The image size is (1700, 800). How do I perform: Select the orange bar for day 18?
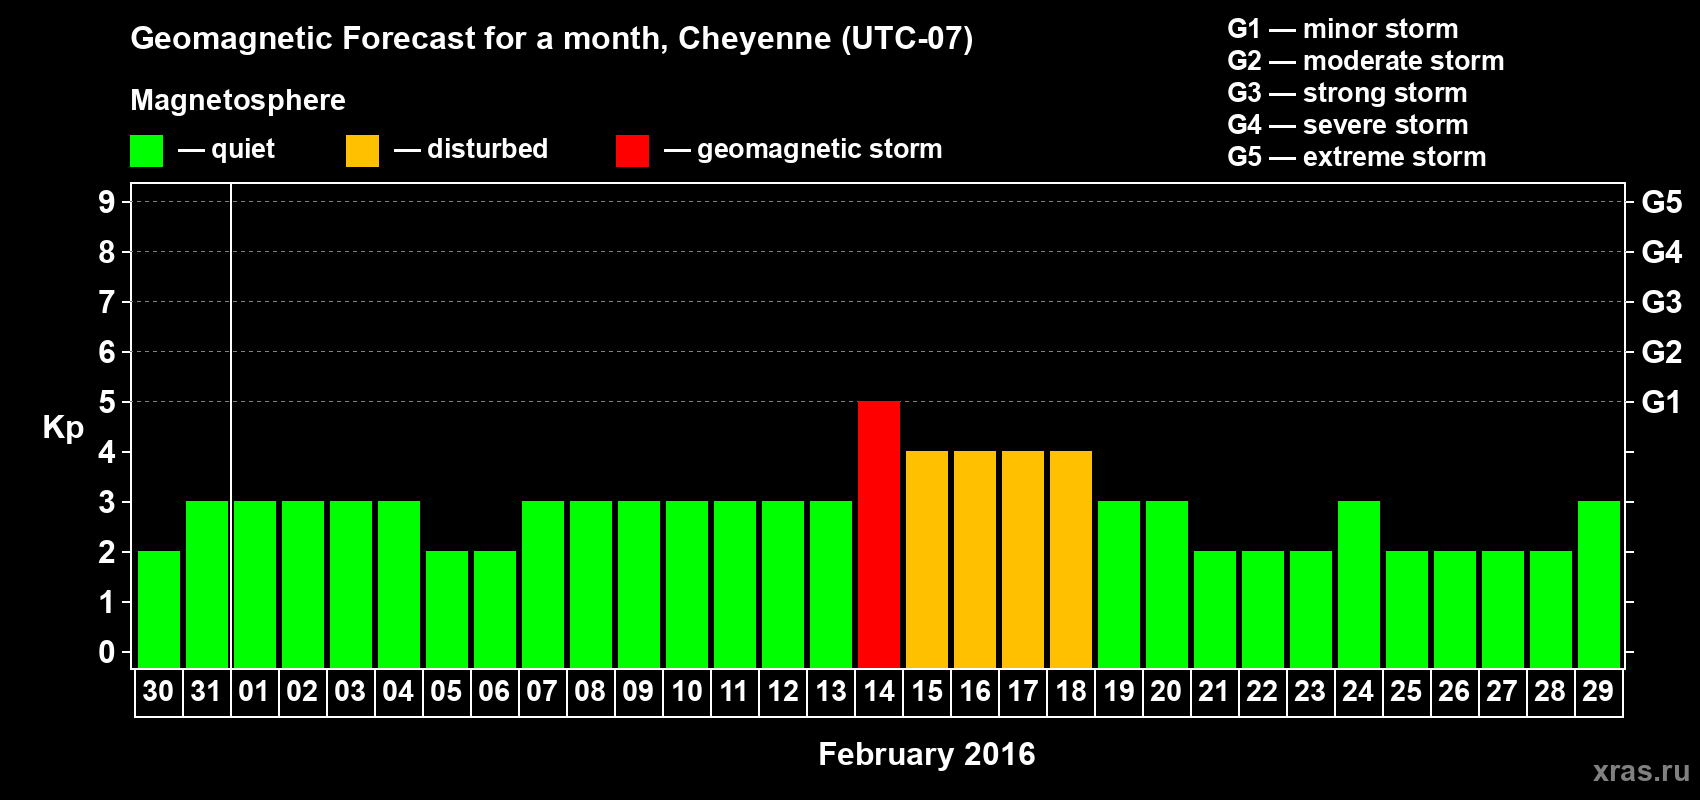1071,560
